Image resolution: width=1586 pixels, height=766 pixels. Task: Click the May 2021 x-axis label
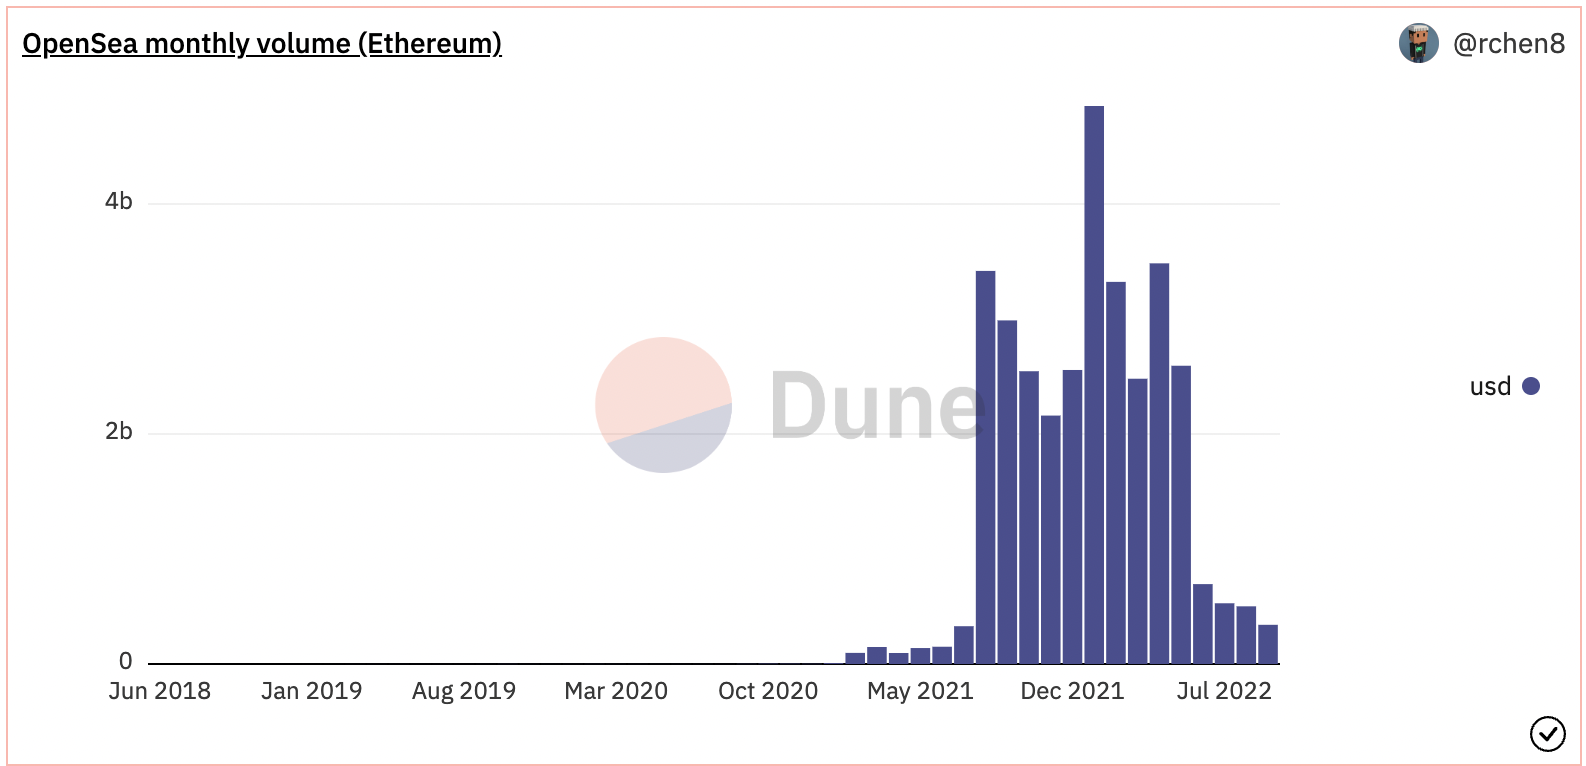coord(920,691)
